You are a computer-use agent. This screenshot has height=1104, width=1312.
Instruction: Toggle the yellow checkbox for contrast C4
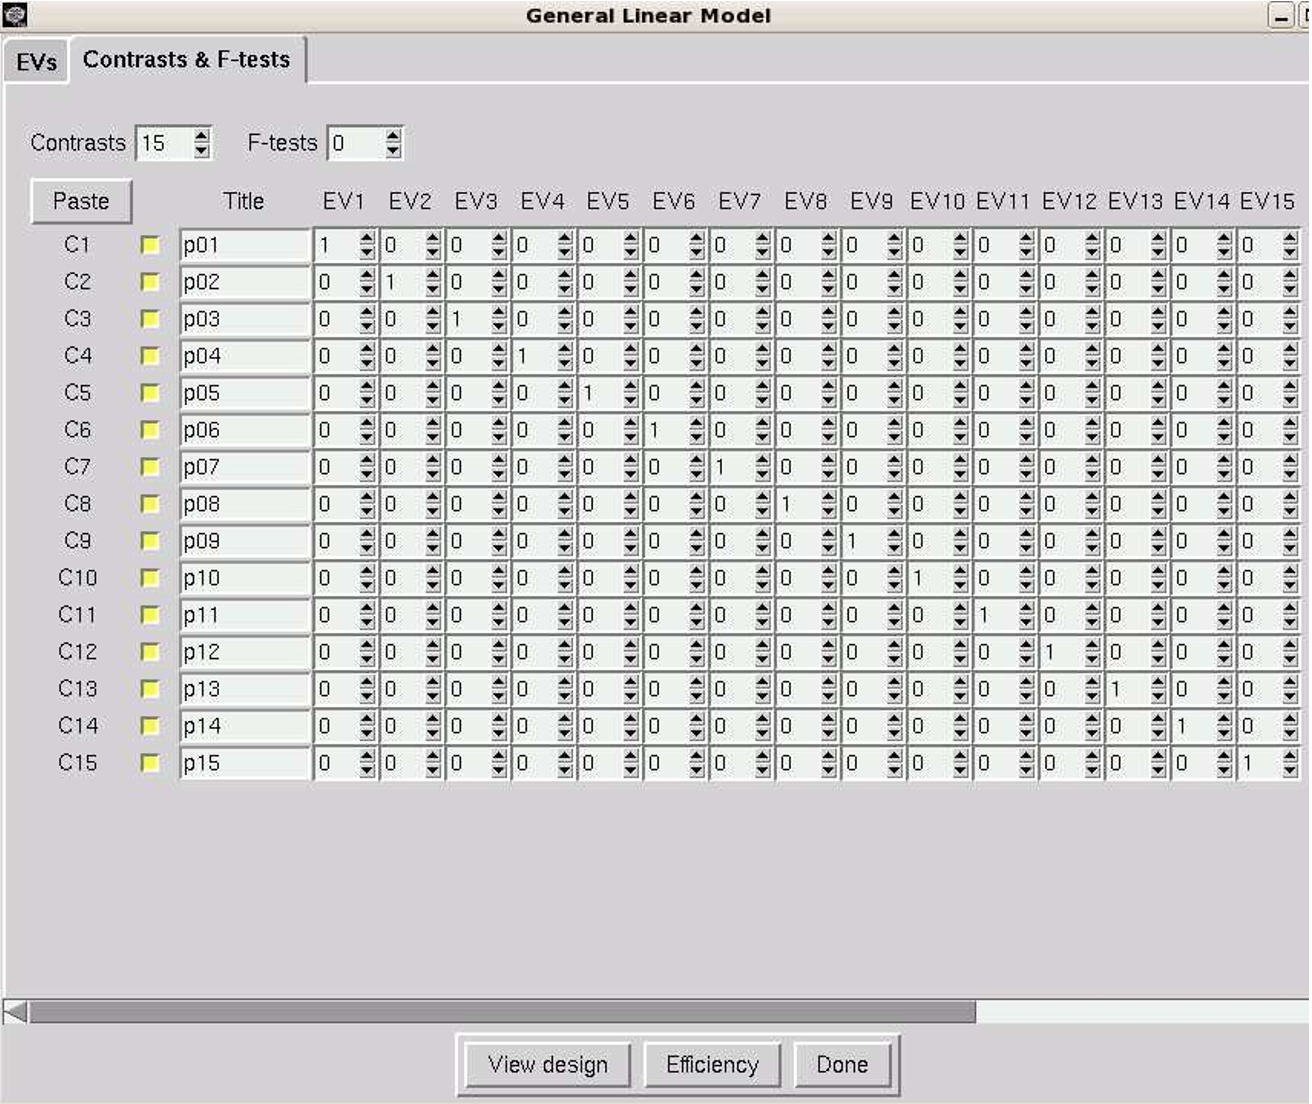150,356
